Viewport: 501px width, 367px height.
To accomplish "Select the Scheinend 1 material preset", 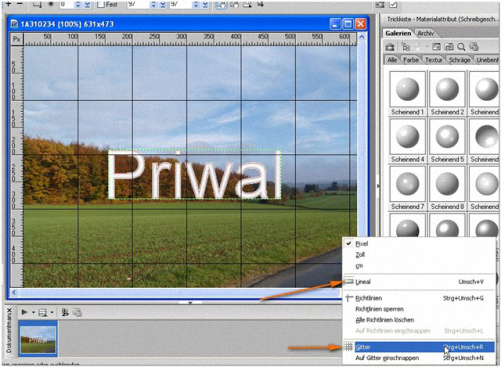I will coord(407,93).
